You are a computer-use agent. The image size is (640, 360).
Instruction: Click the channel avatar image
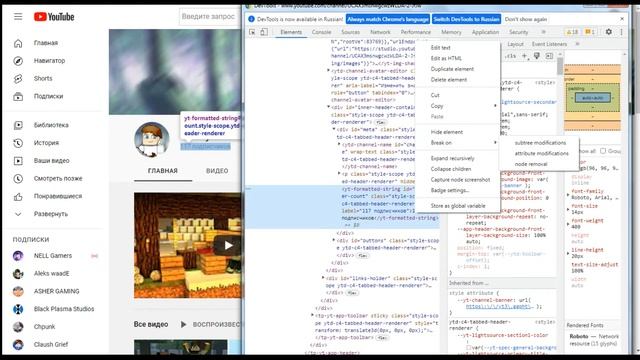pyautogui.click(x=152, y=140)
